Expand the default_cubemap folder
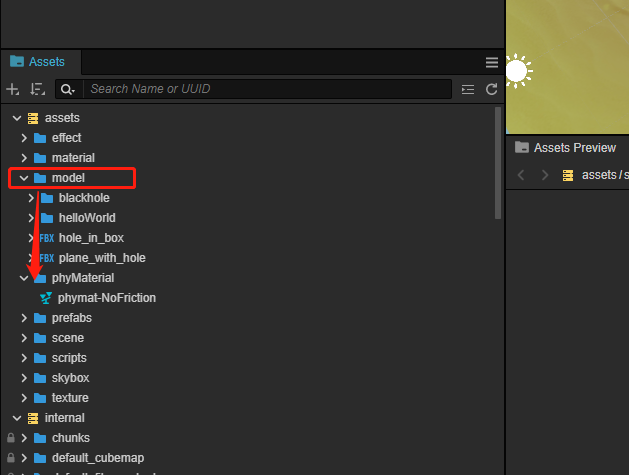629x475 pixels. tap(24, 458)
